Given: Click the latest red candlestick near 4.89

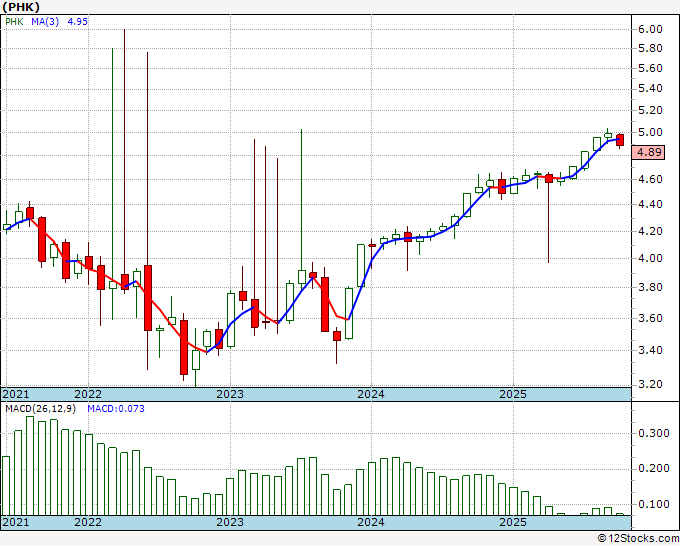Looking at the screenshot, I should coord(620,140).
